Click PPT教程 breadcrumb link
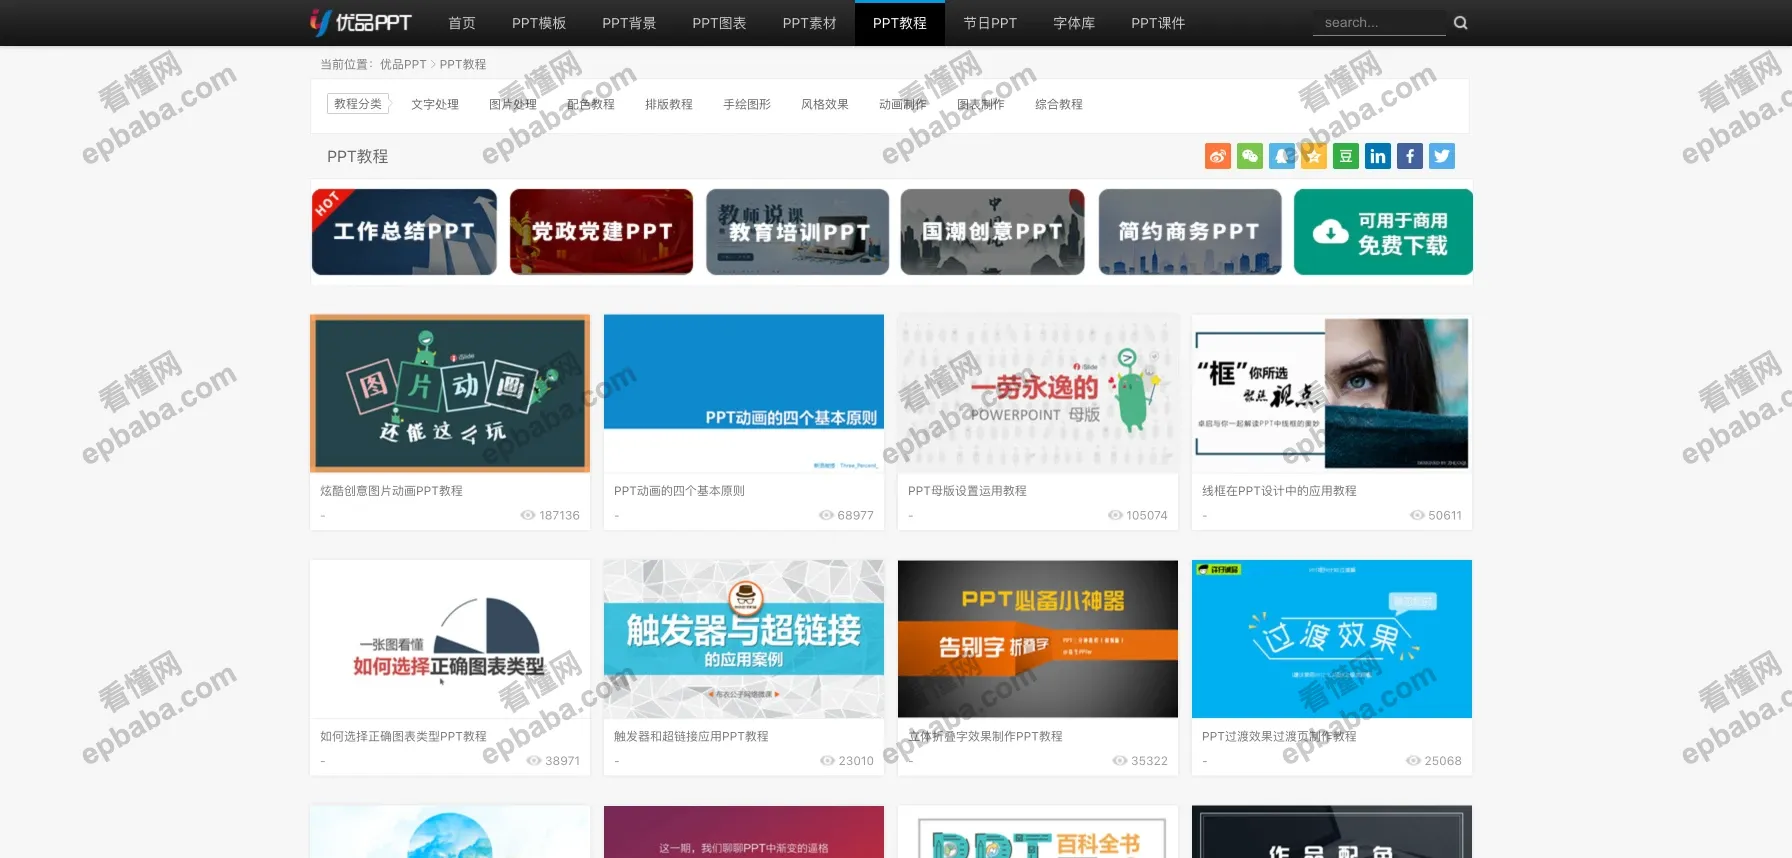Viewport: 1792px width, 858px height. (x=463, y=64)
